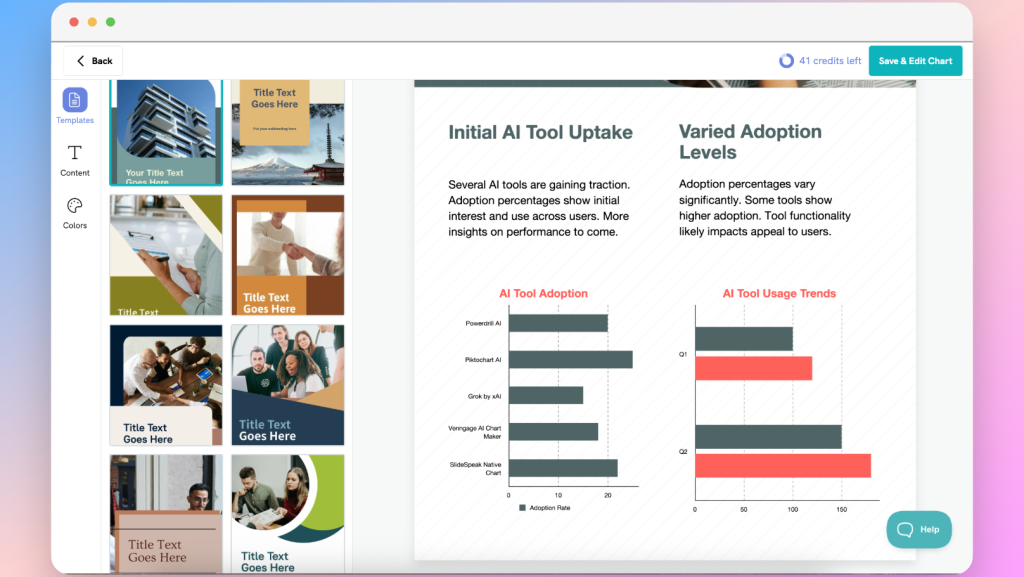Select the green circle students template
Viewport: 1024px width, 577px height.
tap(288, 514)
